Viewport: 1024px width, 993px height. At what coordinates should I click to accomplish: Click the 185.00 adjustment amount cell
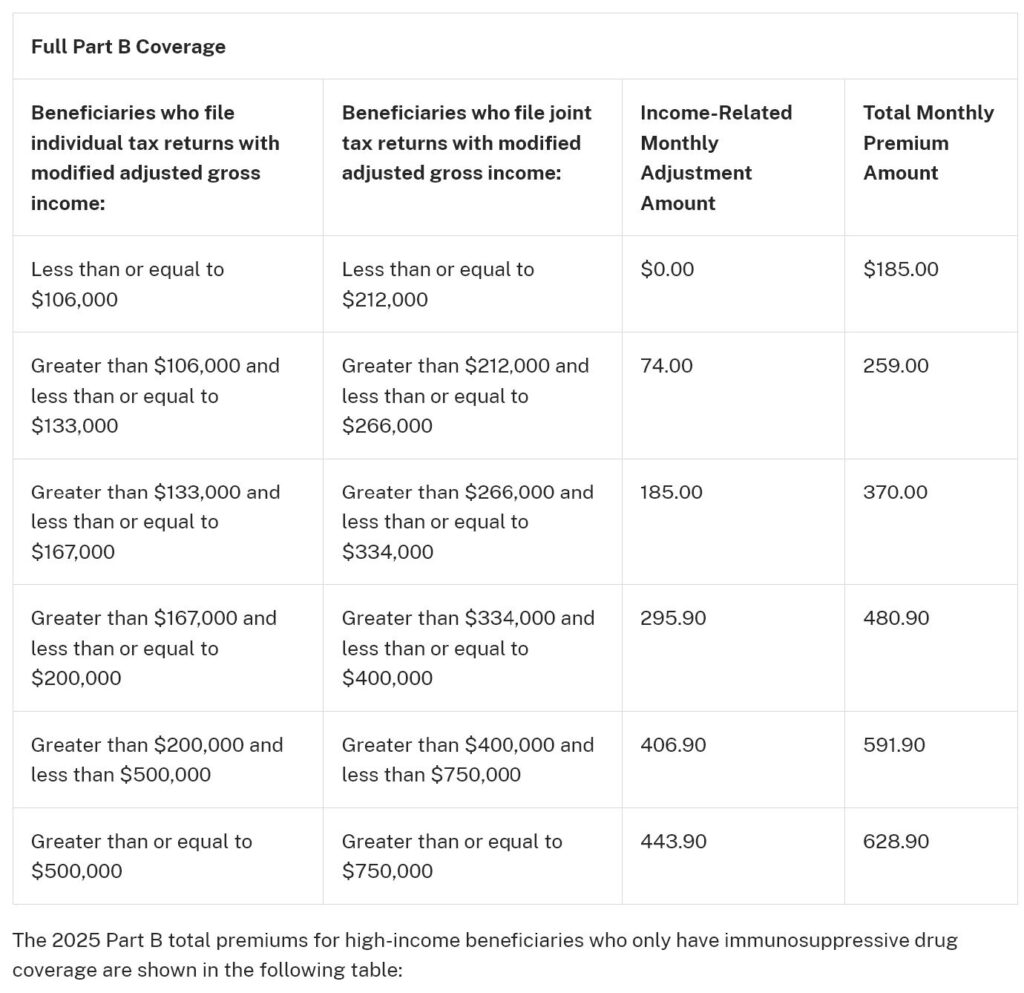coord(671,492)
